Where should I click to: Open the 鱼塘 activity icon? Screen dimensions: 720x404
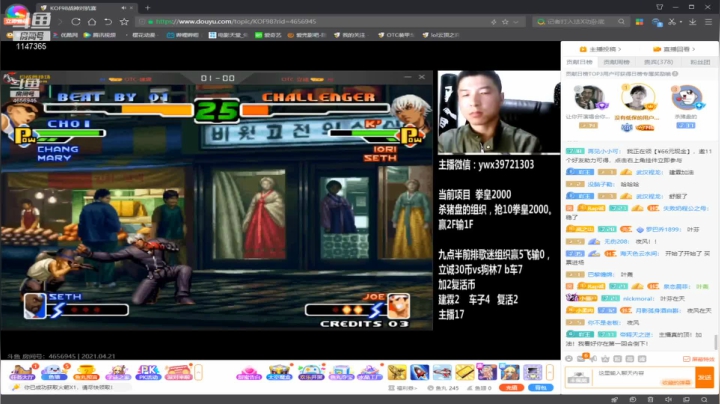54,372
